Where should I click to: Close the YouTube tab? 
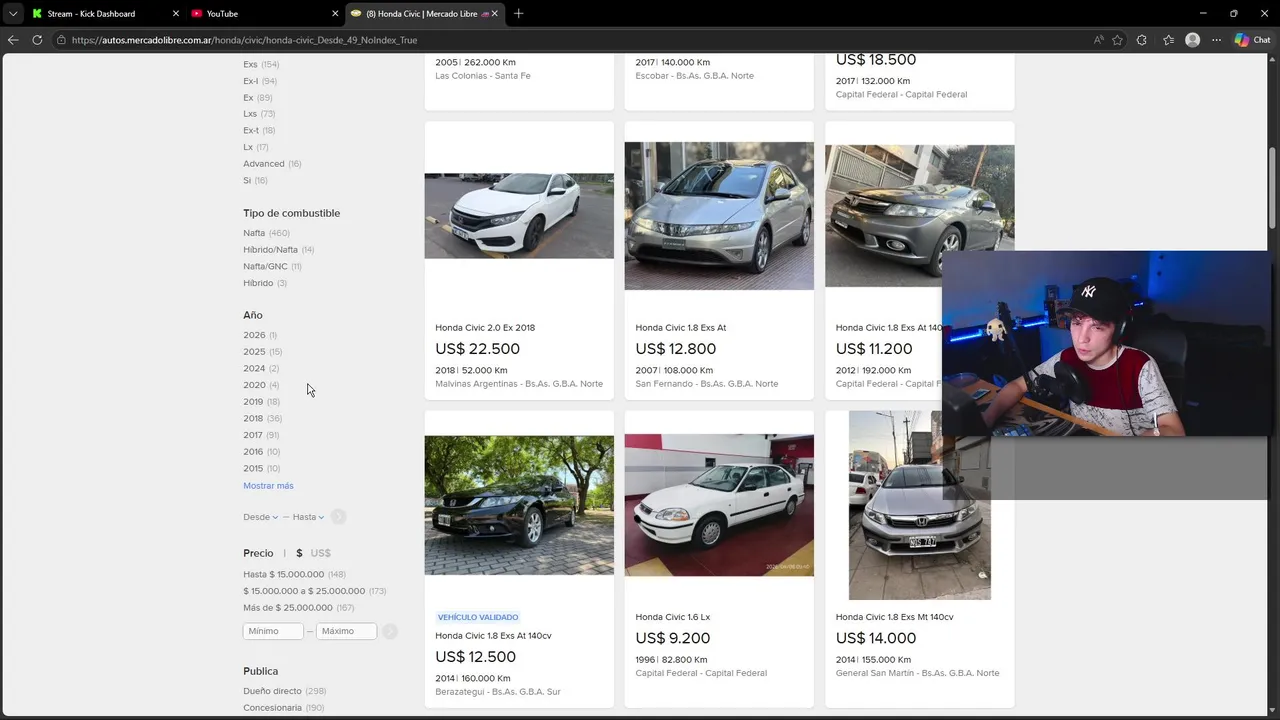334,14
